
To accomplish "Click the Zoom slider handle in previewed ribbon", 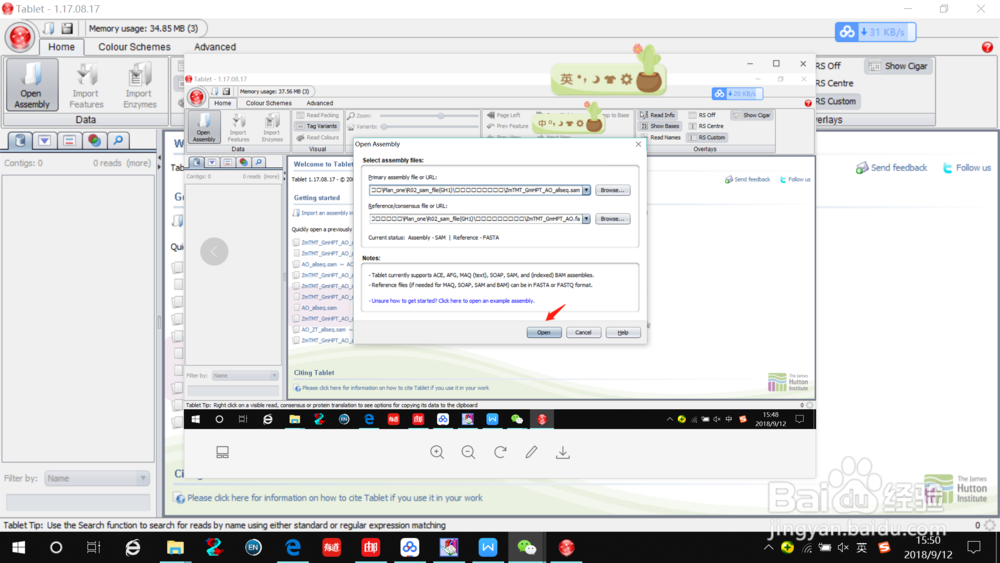I will point(441,116).
